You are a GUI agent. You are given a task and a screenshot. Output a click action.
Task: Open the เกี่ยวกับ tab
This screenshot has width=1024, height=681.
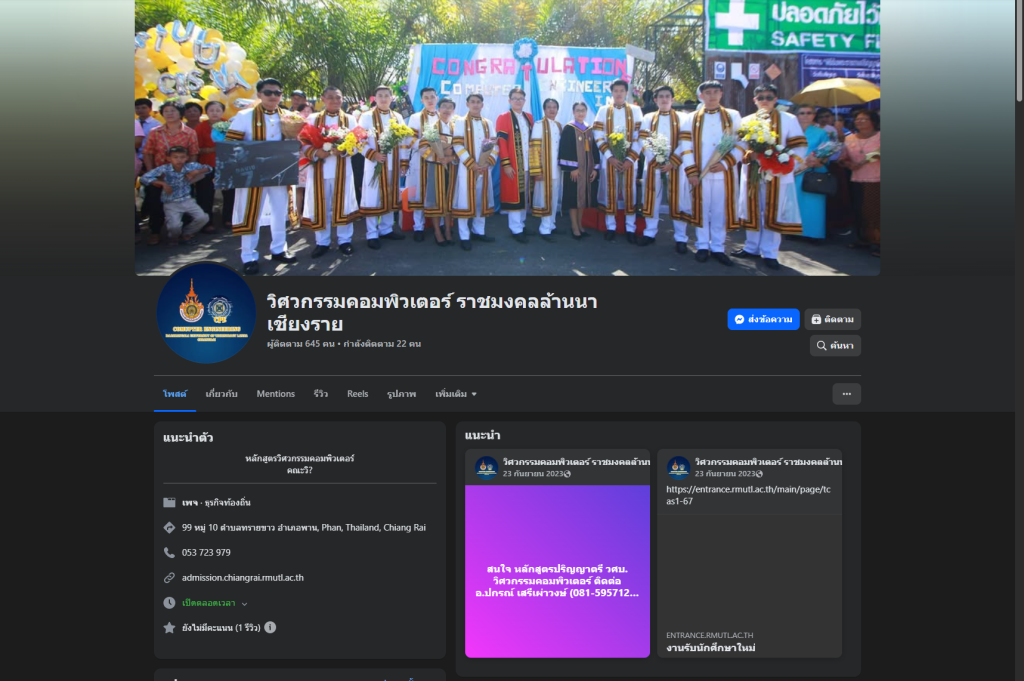pyautogui.click(x=221, y=394)
